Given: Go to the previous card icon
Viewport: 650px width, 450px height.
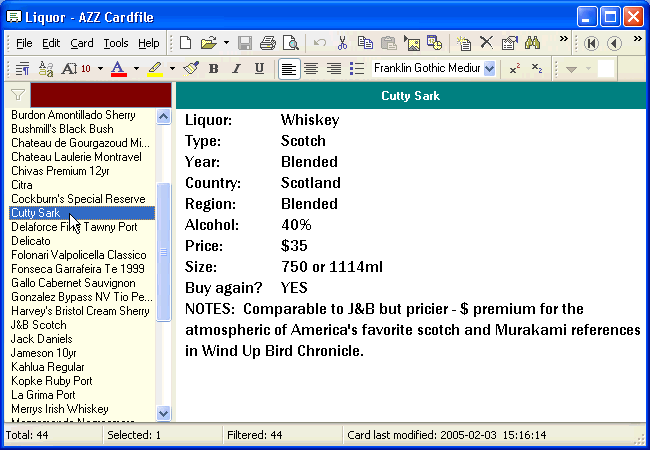Looking at the screenshot, I should point(614,43).
